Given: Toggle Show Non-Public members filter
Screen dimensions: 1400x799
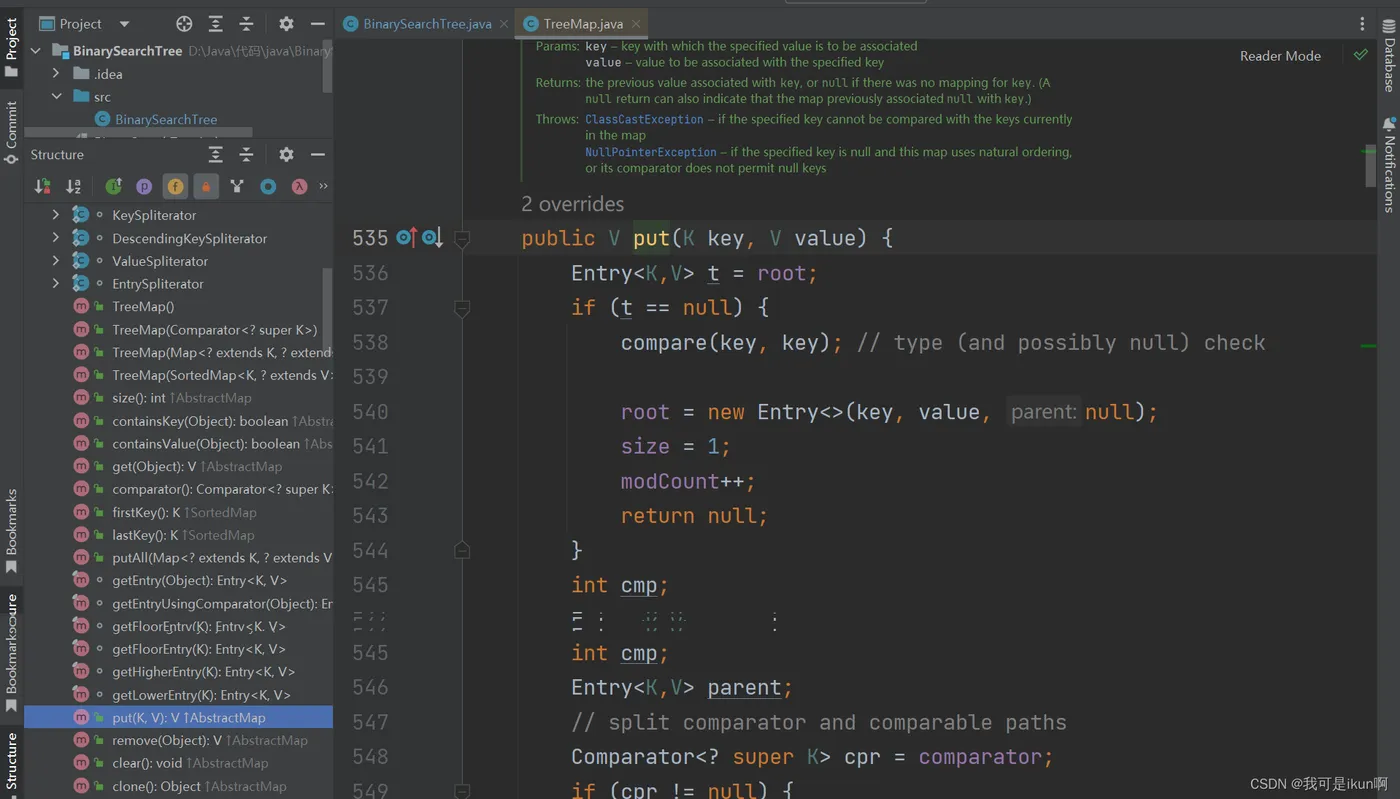Looking at the screenshot, I should coord(206,186).
